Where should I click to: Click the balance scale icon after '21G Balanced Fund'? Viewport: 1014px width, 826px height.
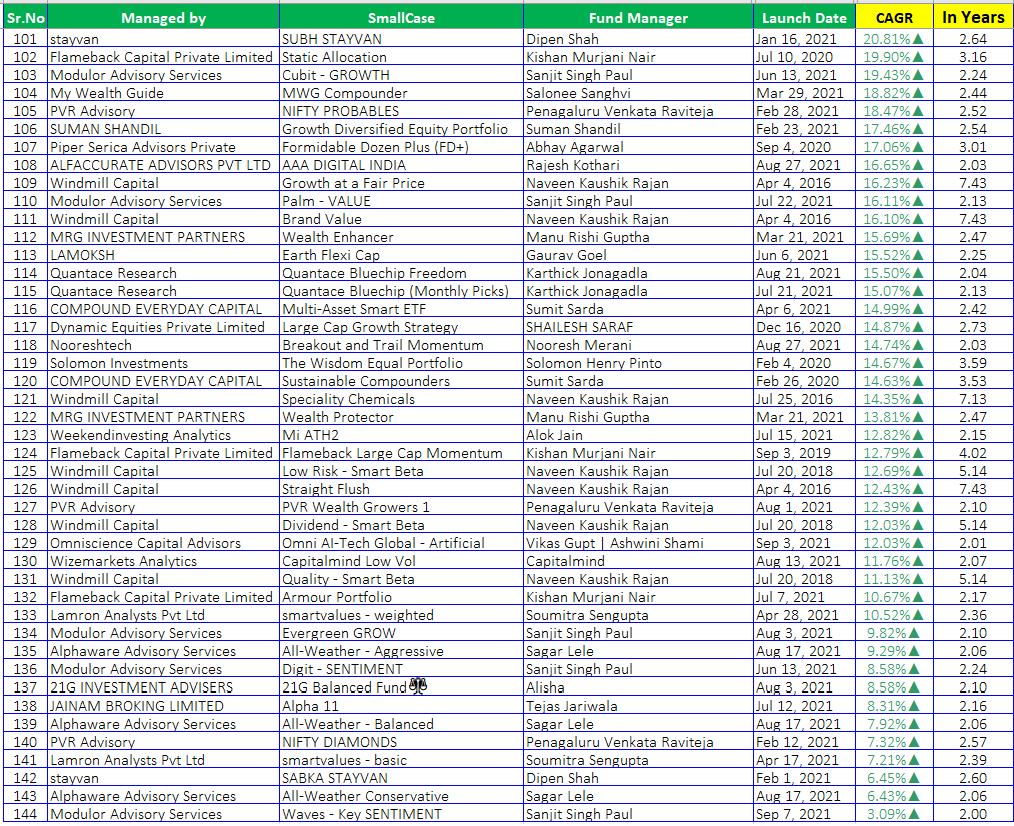pos(418,686)
